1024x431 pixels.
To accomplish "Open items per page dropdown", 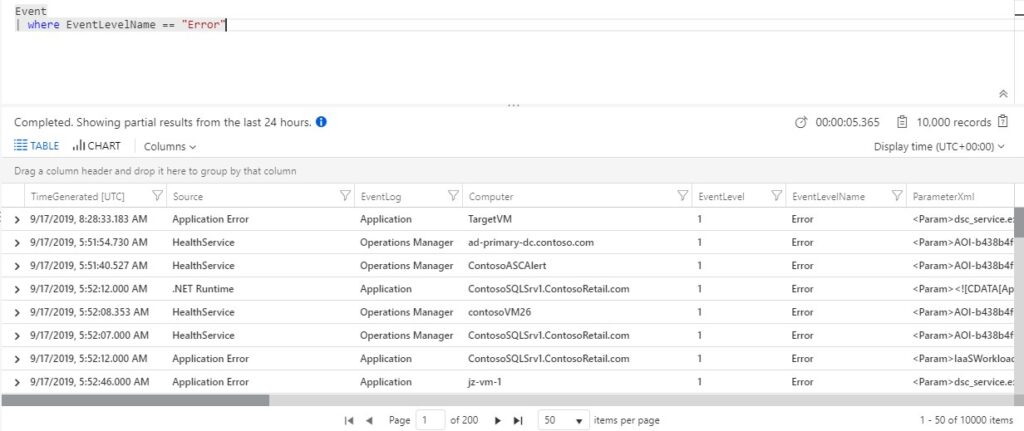I will click(x=564, y=421).
